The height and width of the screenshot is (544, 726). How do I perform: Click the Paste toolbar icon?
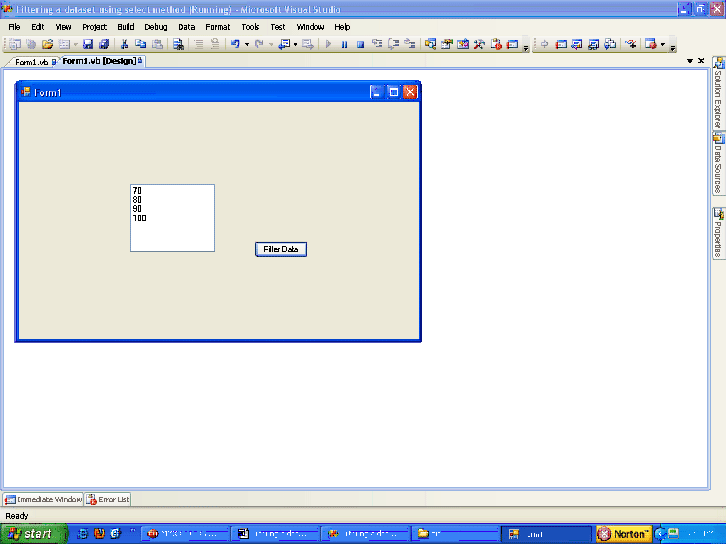pos(157,44)
